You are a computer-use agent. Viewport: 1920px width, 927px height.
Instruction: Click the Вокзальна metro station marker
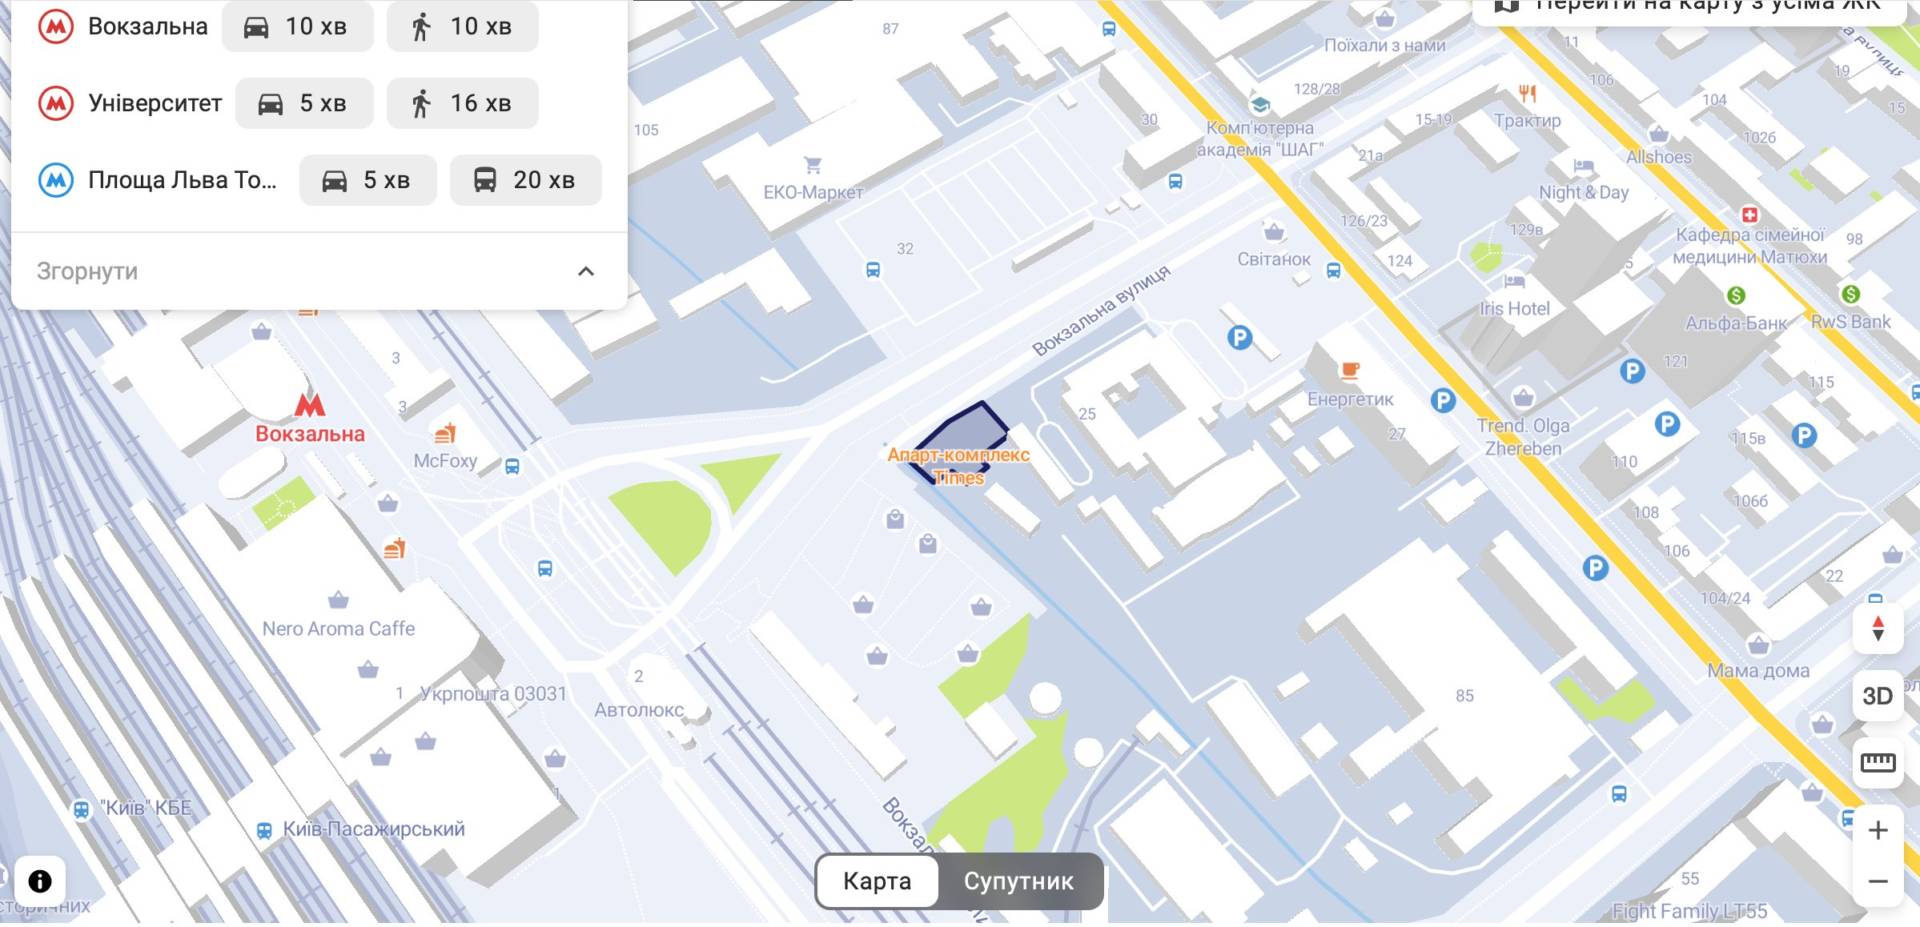310,406
